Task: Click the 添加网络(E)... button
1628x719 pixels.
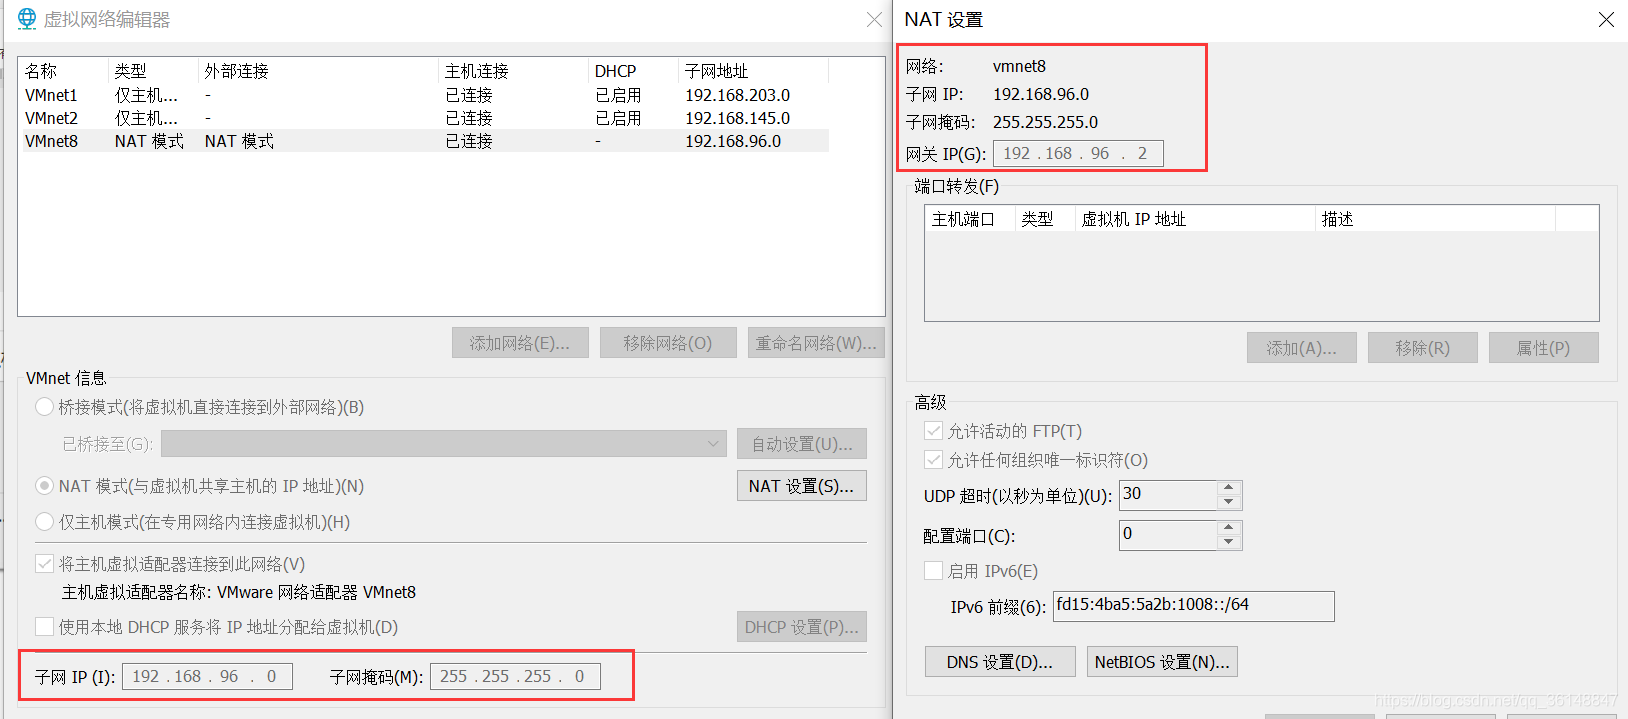Action: (x=520, y=343)
